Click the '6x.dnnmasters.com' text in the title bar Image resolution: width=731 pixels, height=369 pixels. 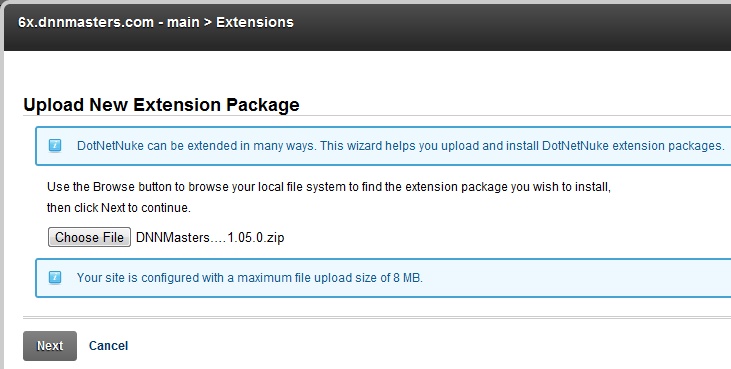[x=86, y=22]
